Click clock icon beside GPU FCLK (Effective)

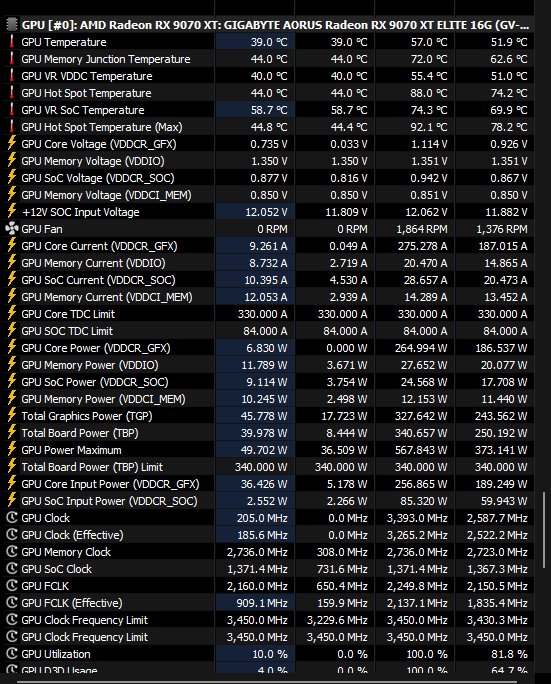12,603
